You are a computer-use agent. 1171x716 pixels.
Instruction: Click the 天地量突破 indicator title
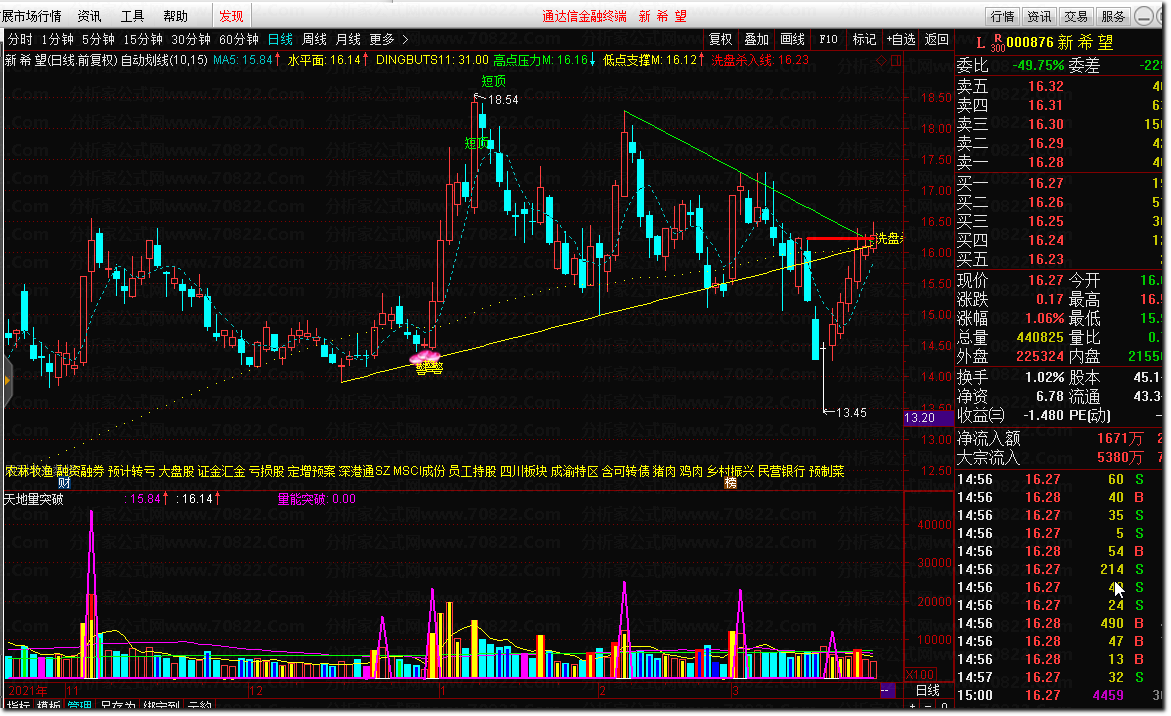(34, 499)
